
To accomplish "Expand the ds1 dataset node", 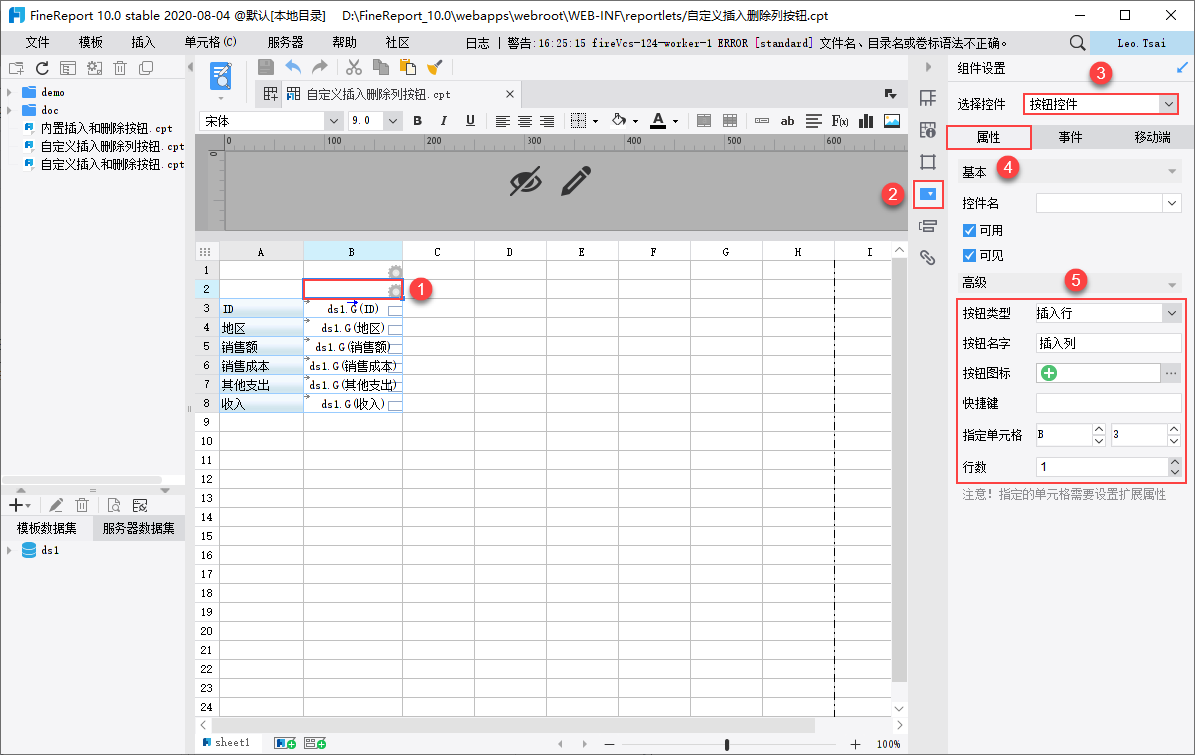I will click(9, 550).
